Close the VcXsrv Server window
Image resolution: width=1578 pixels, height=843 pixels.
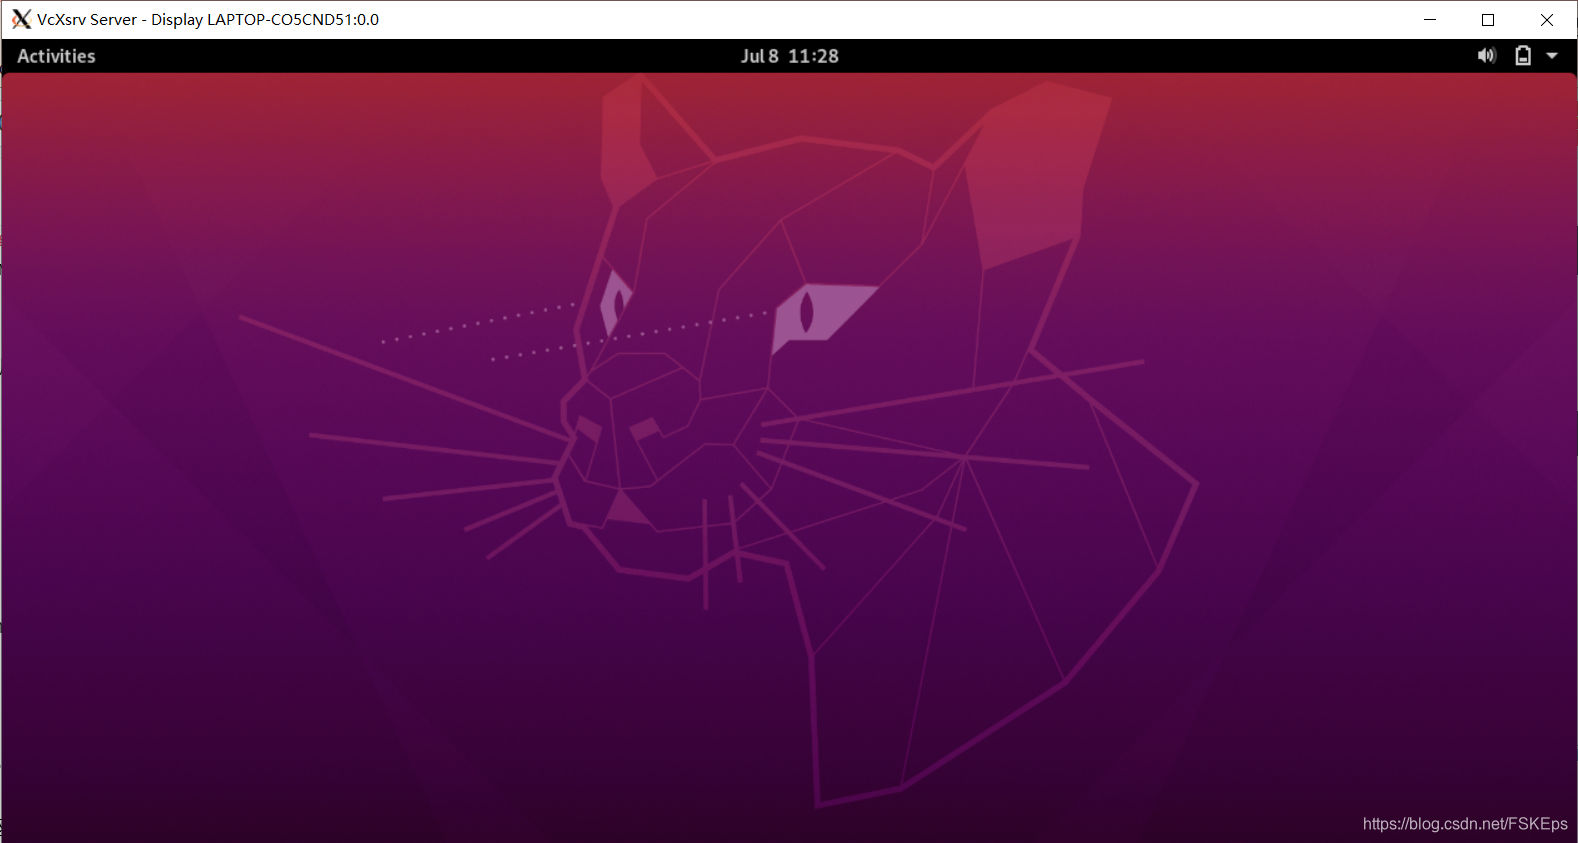point(1547,19)
